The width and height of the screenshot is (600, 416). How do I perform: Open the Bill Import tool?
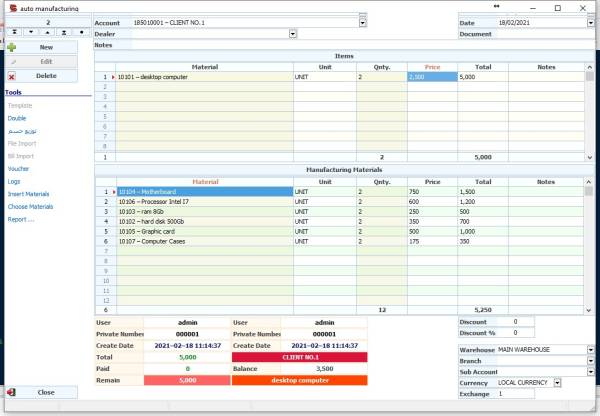pos(21,156)
